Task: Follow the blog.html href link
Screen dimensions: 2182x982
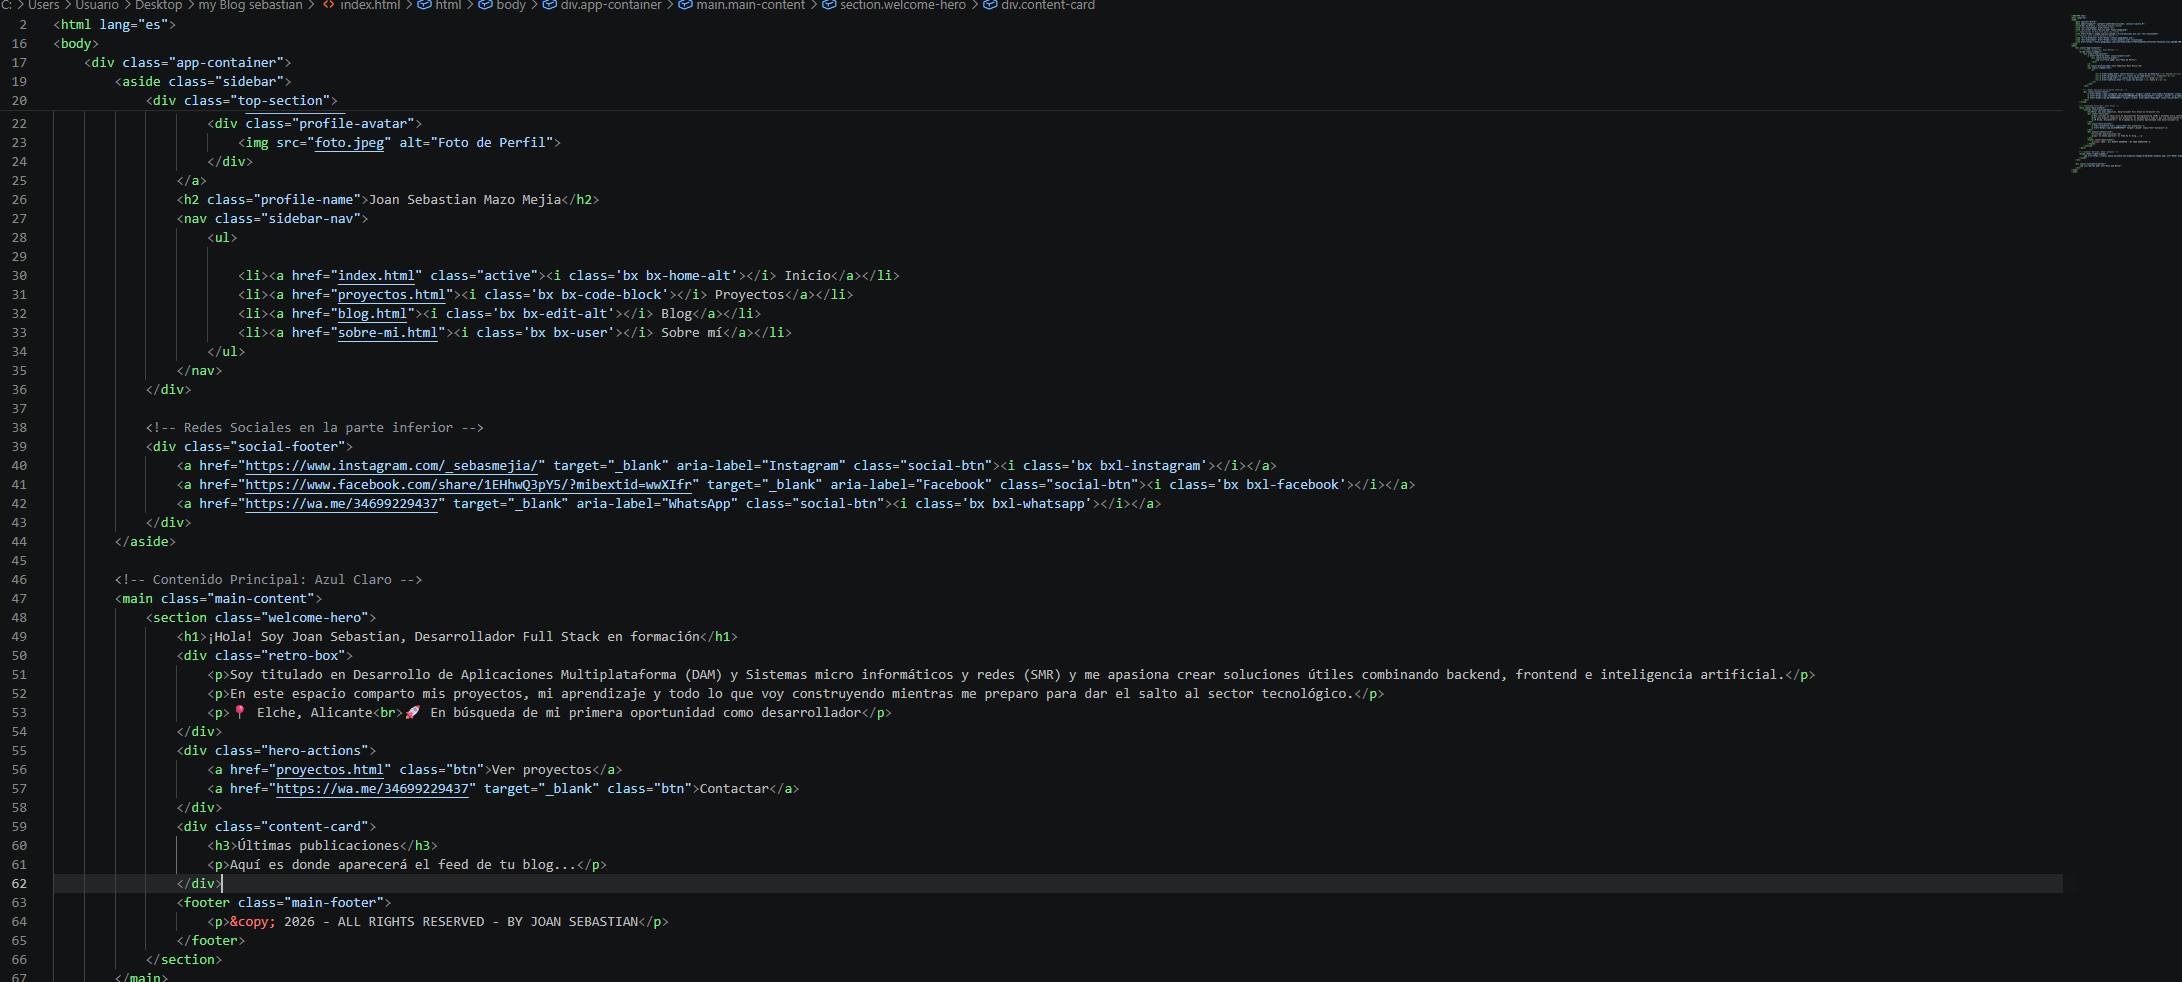Action: [372, 314]
